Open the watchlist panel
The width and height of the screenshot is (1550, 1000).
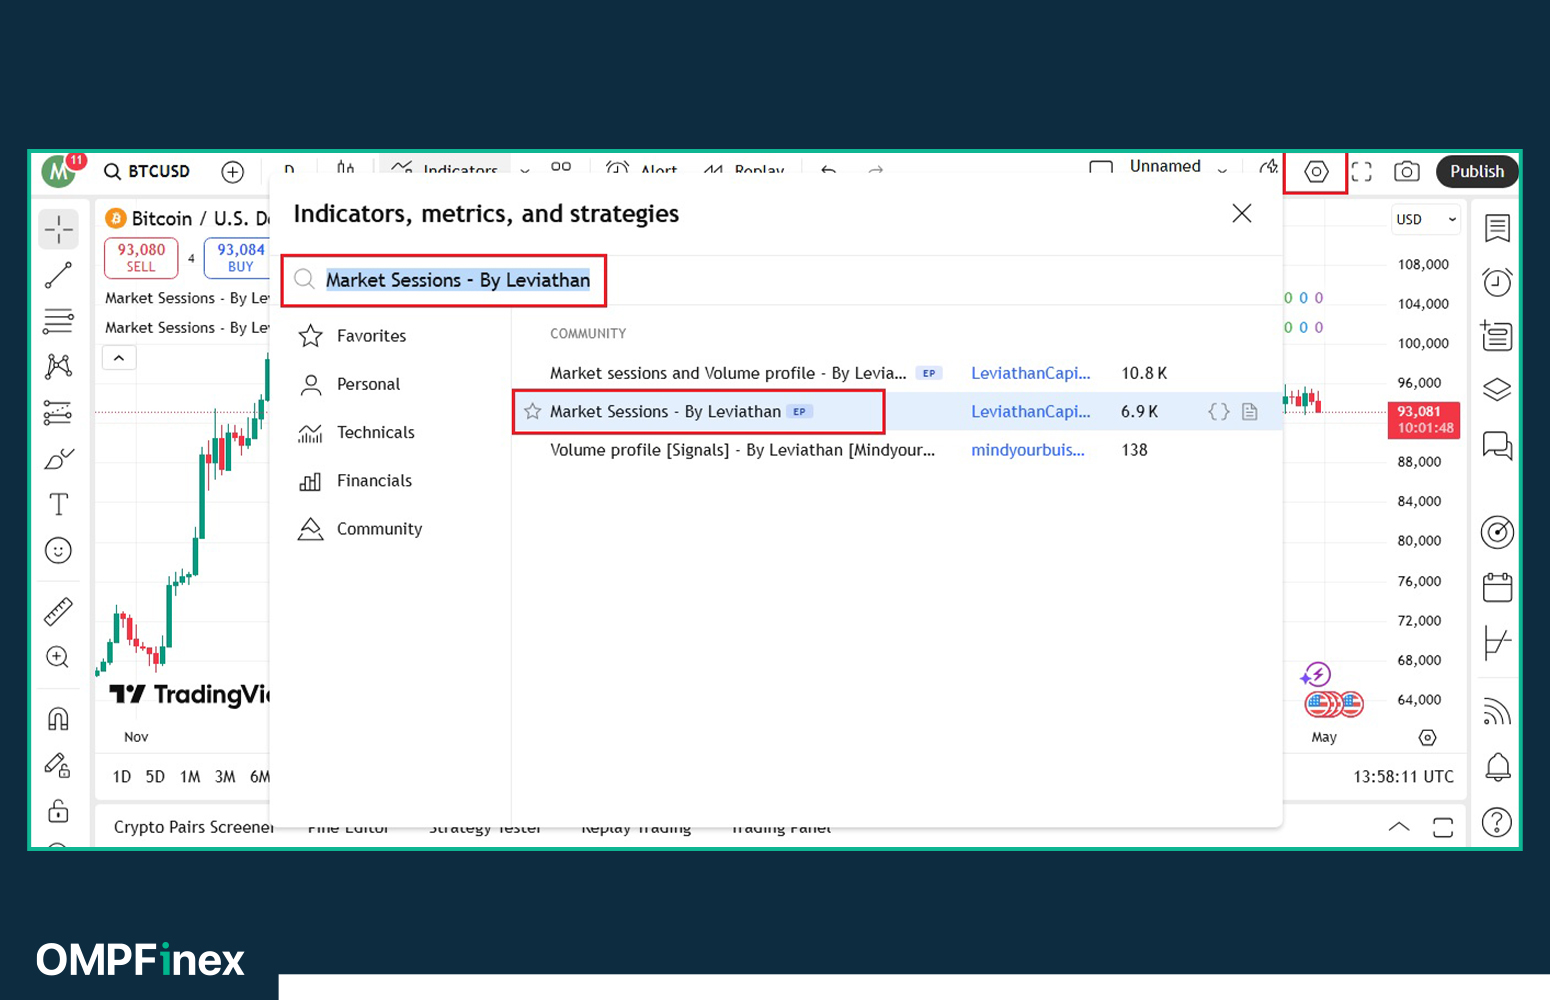1497,229
